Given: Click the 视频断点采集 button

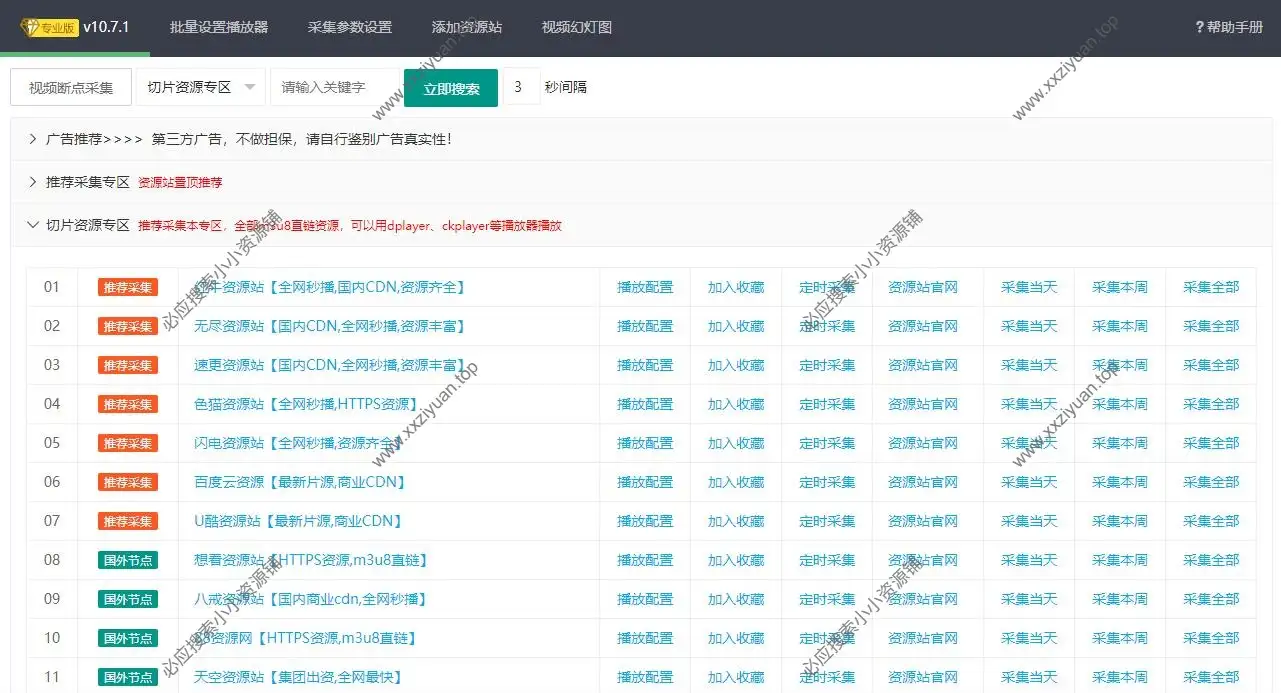Looking at the screenshot, I should pyautogui.click(x=71, y=87).
